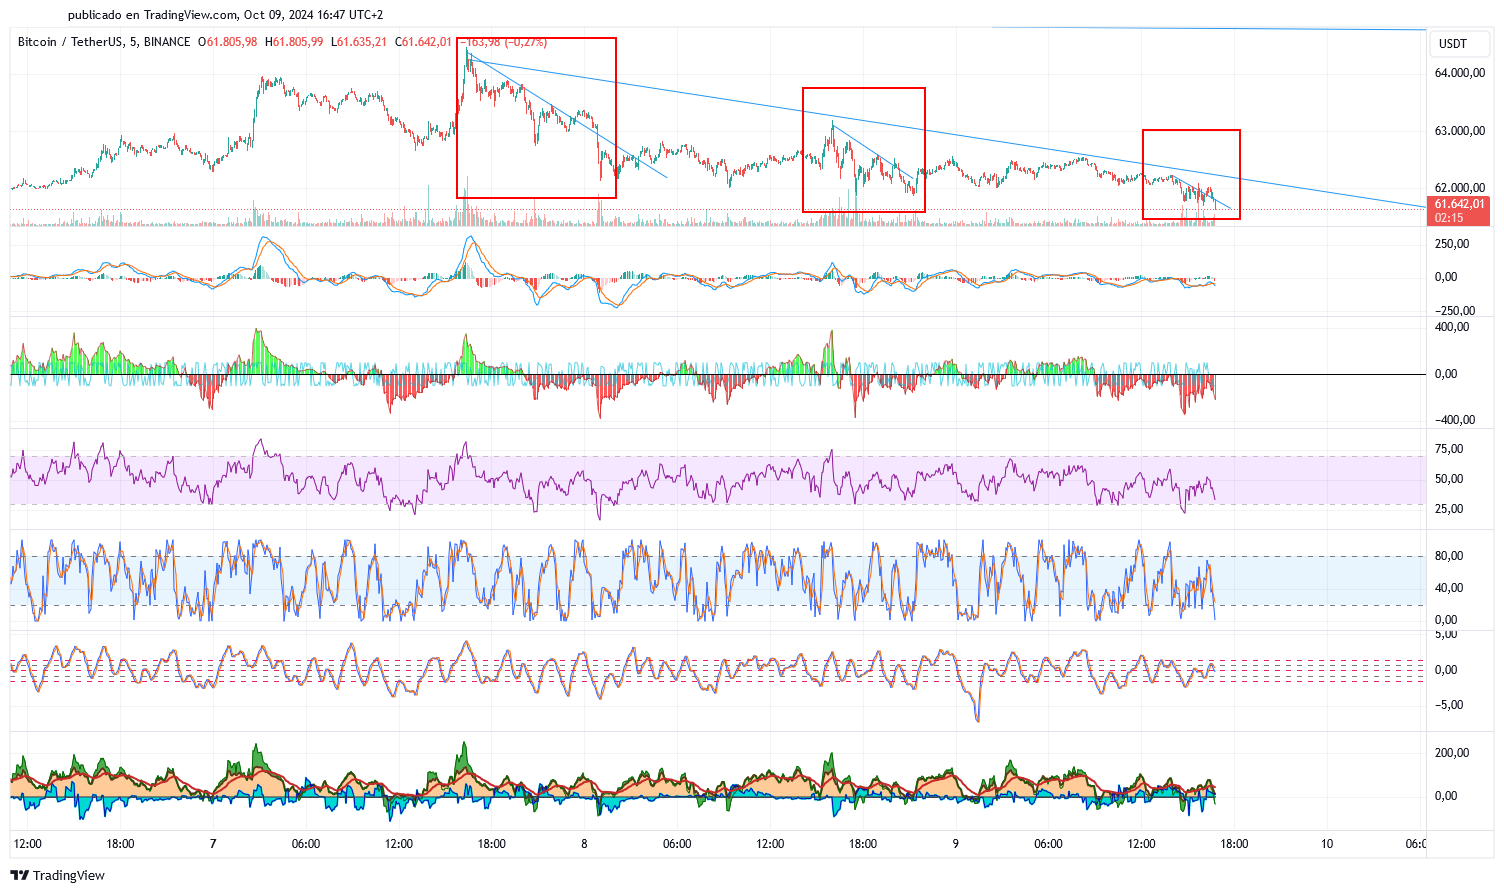Click the TradingView logo in the footer

[58, 875]
